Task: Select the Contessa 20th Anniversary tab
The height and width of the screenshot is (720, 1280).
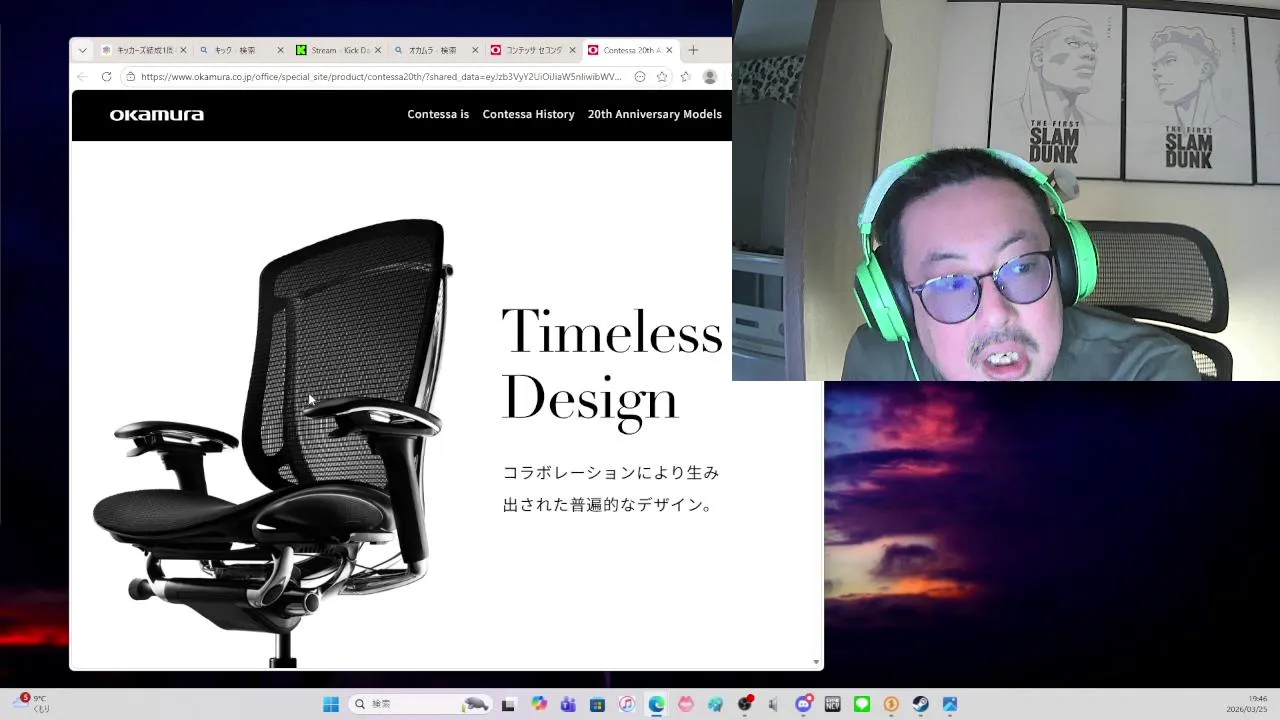Action: (x=630, y=50)
